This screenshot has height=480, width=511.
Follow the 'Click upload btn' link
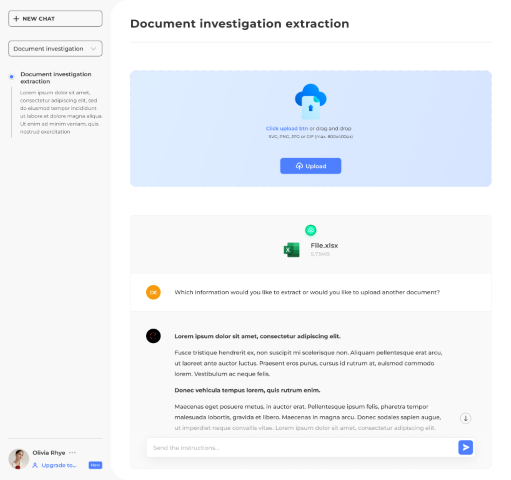point(287,128)
